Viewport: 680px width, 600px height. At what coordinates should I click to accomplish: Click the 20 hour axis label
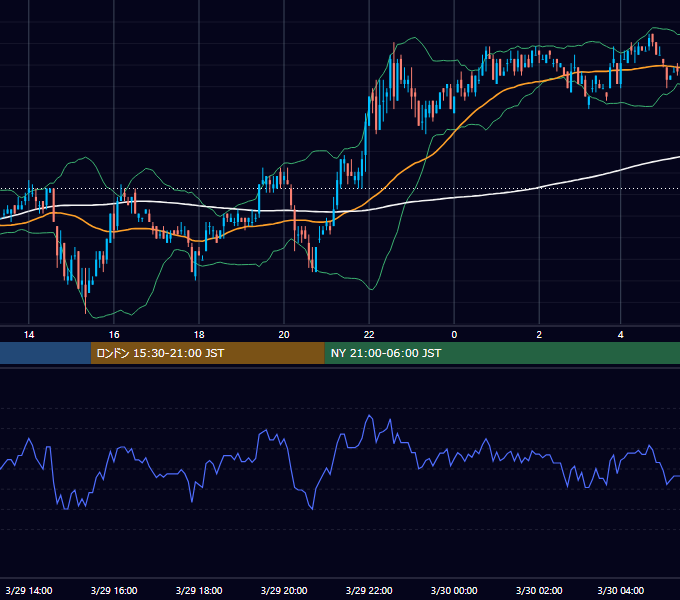click(284, 335)
